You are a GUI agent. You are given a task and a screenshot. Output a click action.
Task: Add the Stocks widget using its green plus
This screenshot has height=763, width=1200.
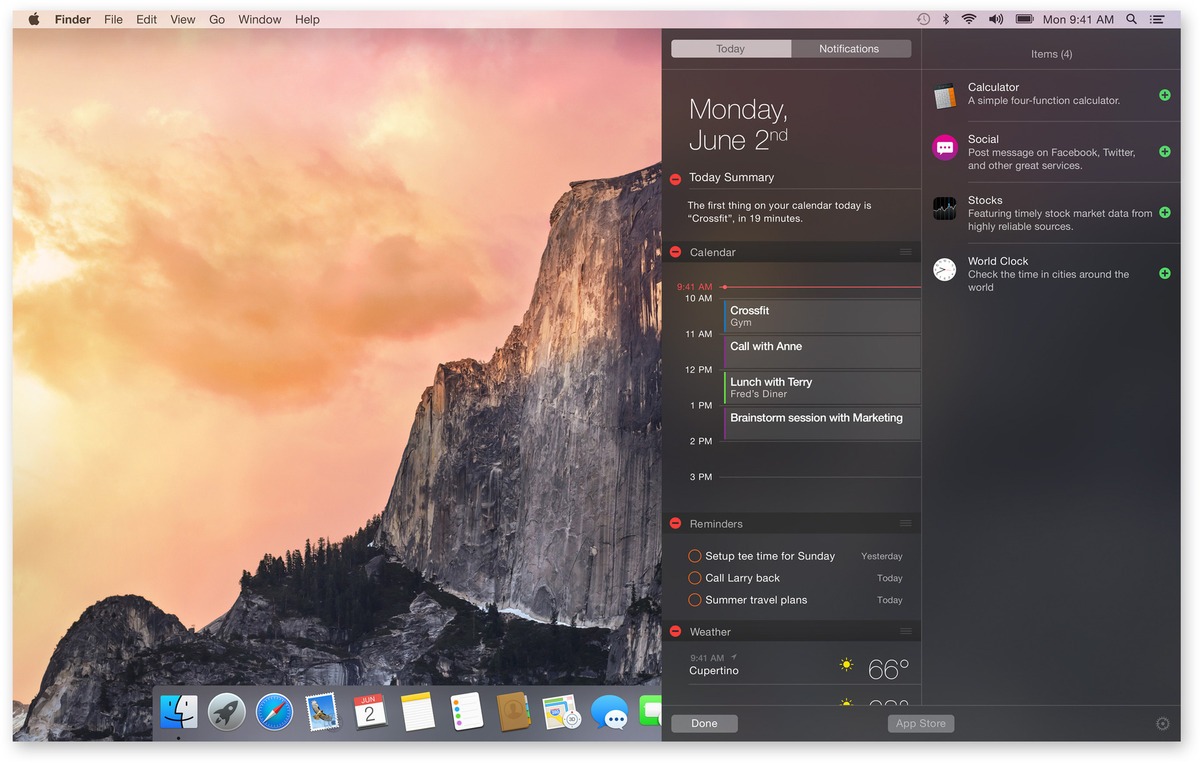1164,212
